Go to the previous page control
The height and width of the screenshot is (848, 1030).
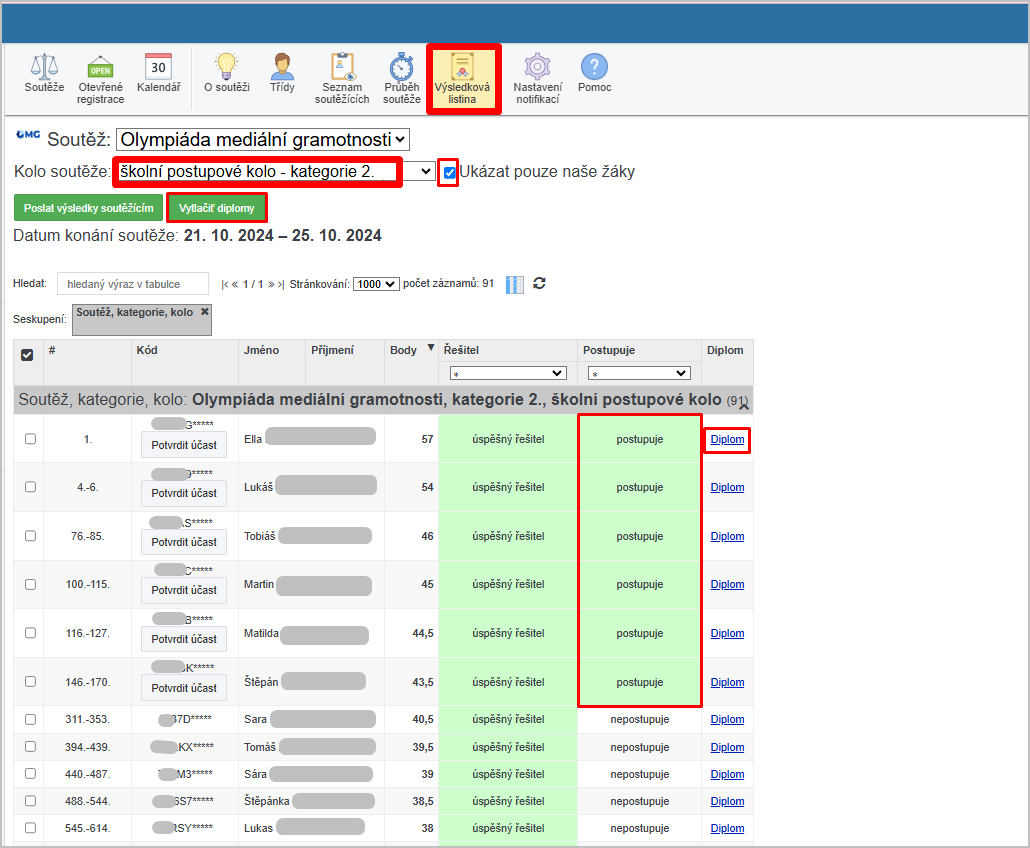coord(235,284)
